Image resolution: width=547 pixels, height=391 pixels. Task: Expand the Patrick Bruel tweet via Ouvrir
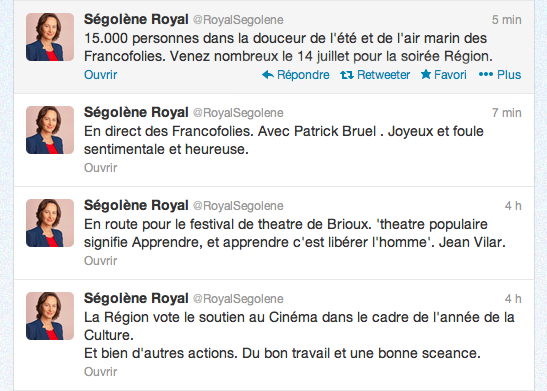tap(100, 168)
